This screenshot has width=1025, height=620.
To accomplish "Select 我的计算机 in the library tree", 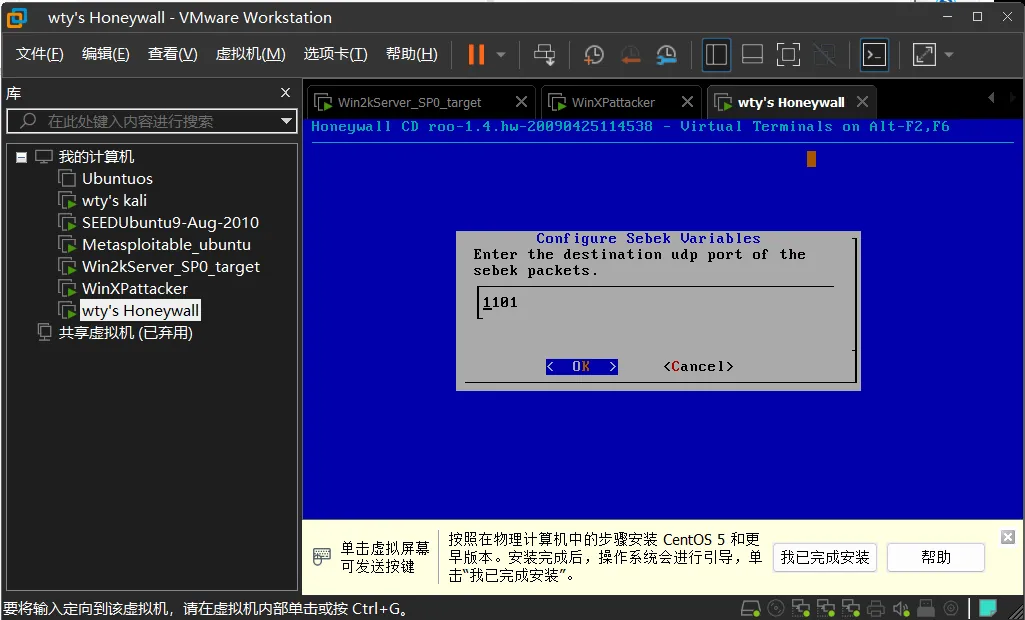I will click(96, 157).
